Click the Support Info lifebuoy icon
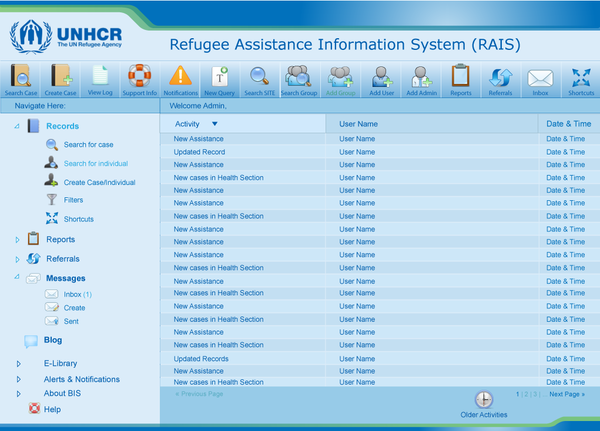The width and height of the screenshot is (600, 431). (x=139, y=77)
